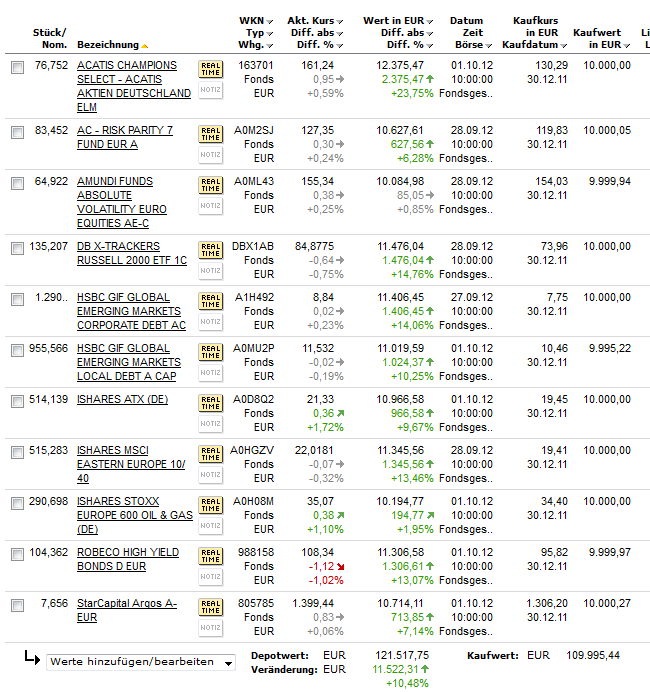Open iShares ATX (DE) link
This screenshot has height=692, width=650.
(x=122, y=399)
